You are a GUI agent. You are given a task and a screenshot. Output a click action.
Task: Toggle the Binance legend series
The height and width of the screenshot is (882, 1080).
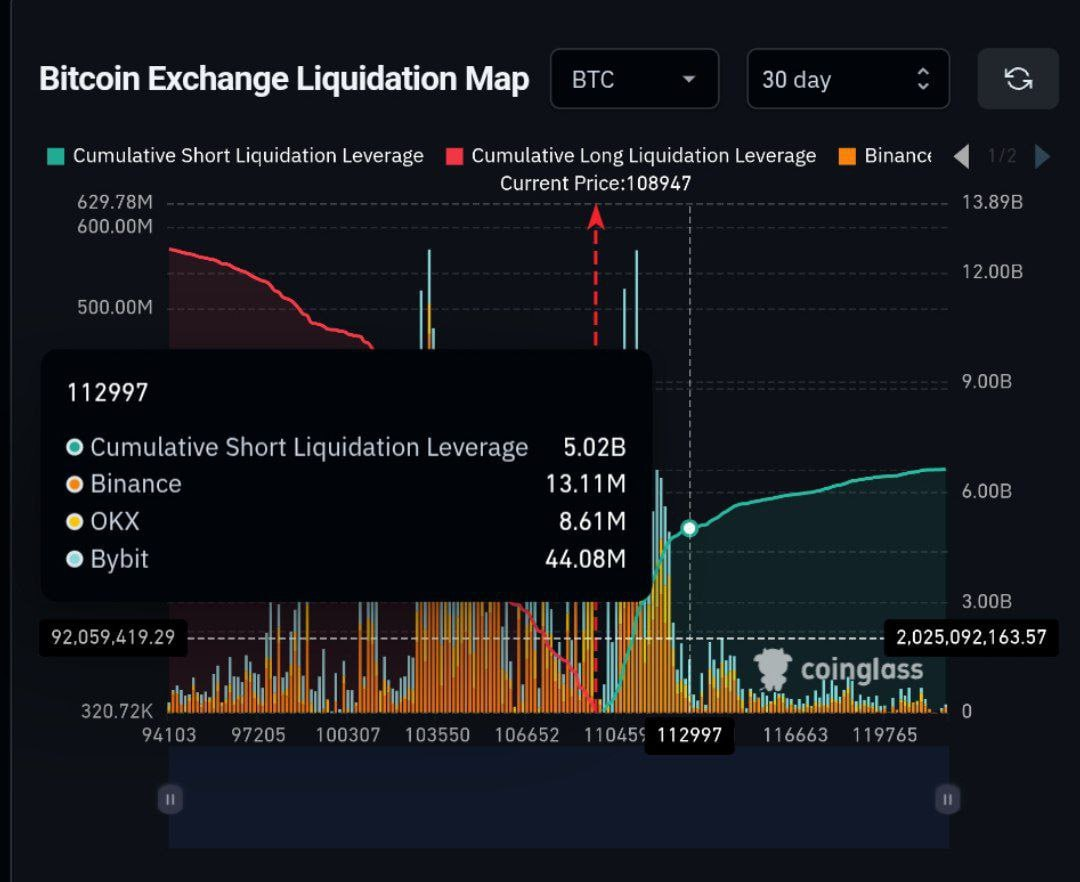pos(885,156)
